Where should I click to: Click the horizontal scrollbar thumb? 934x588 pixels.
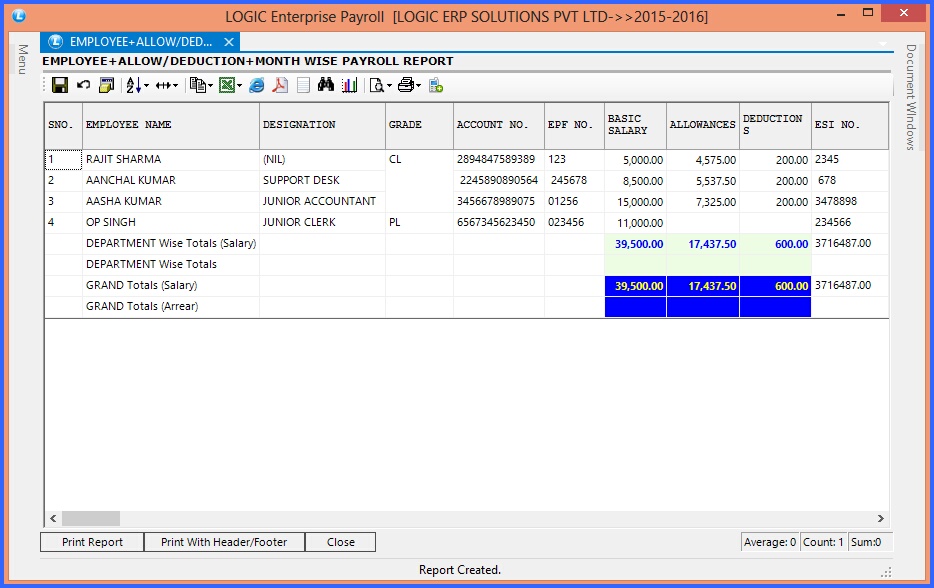[91, 518]
